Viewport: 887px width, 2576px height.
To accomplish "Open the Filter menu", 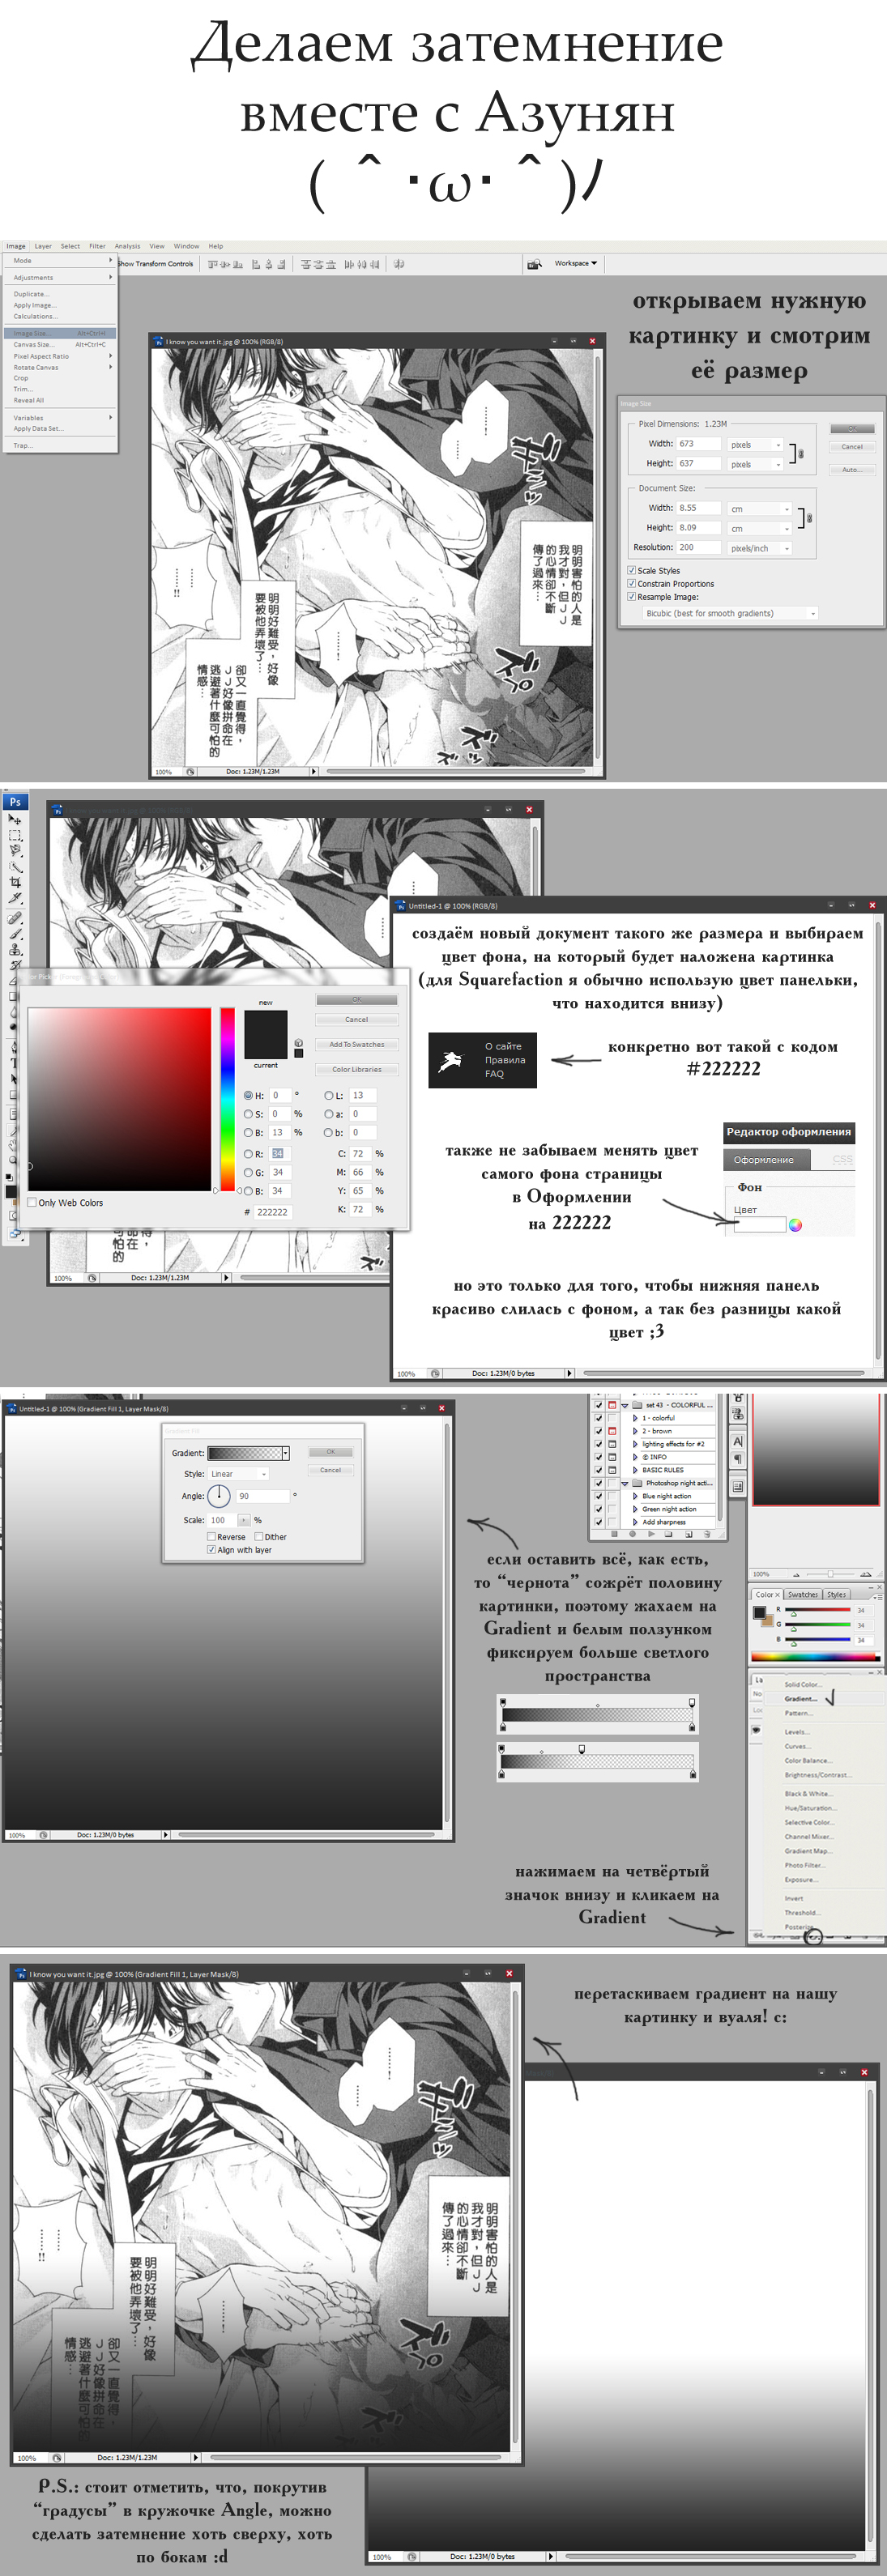I will [x=97, y=246].
